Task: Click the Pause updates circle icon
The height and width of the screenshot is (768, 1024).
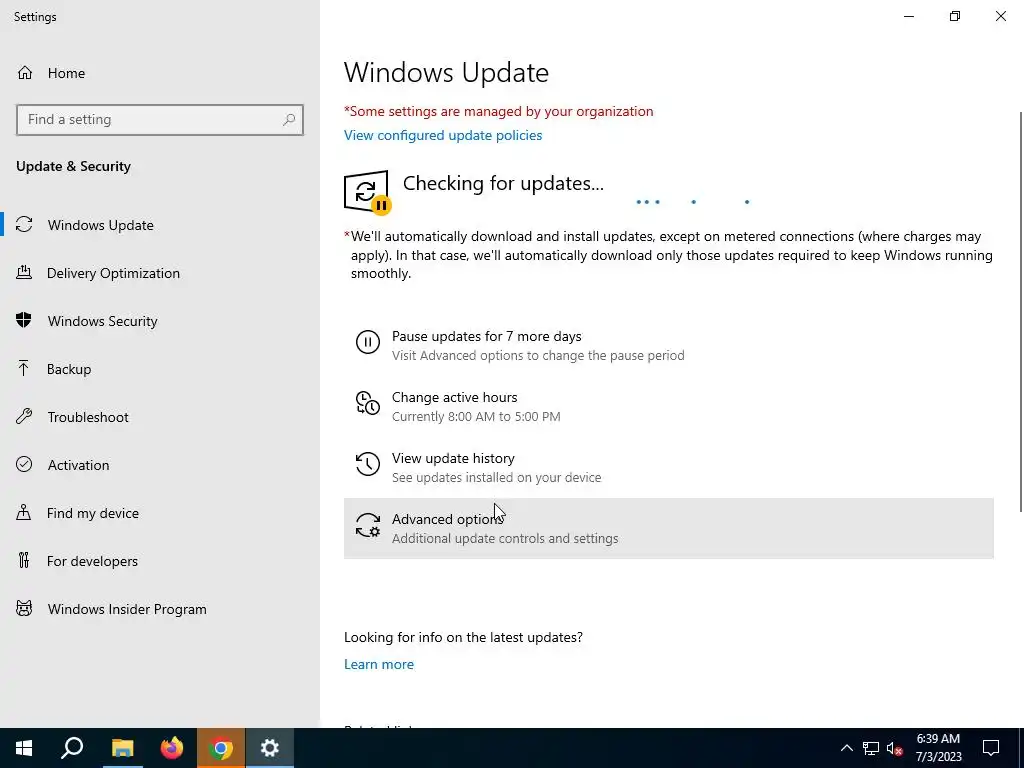Action: point(368,342)
